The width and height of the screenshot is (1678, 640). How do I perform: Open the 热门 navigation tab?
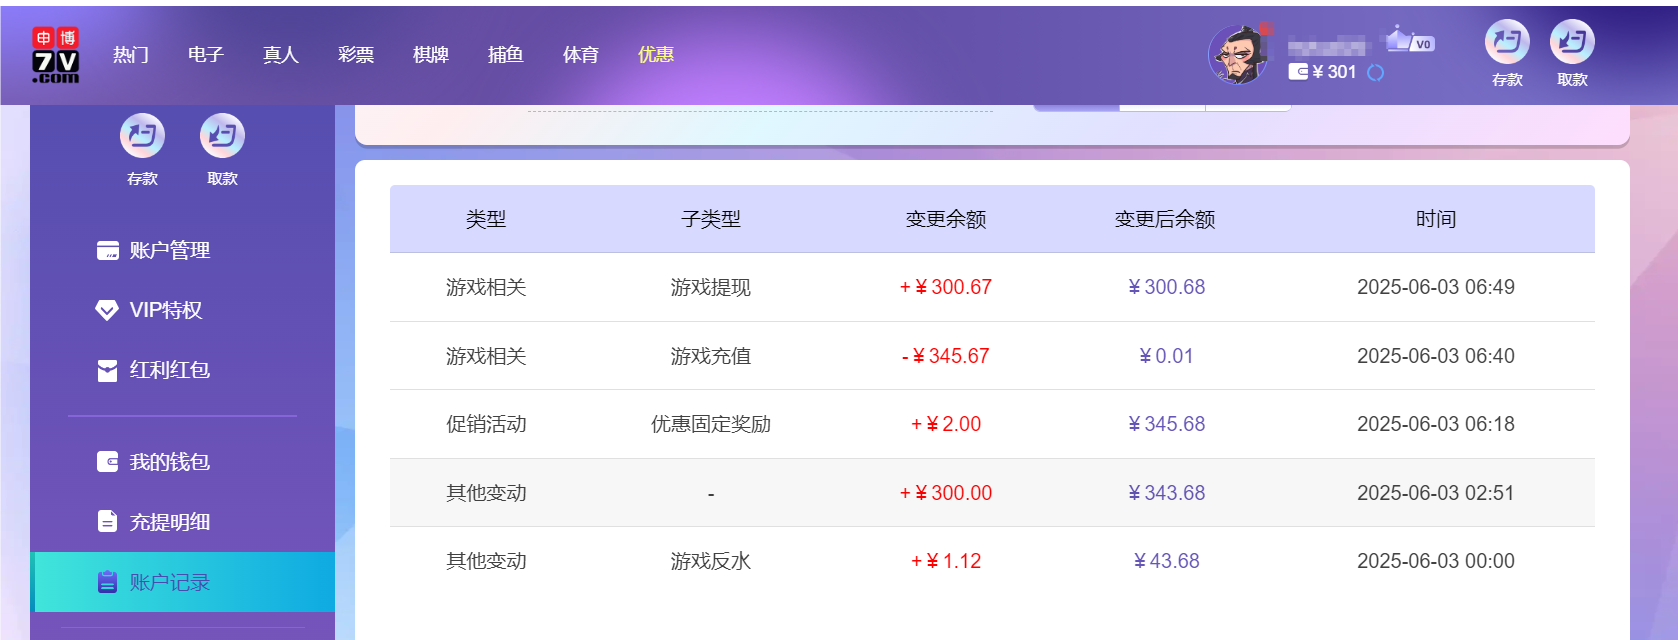pyautogui.click(x=131, y=55)
